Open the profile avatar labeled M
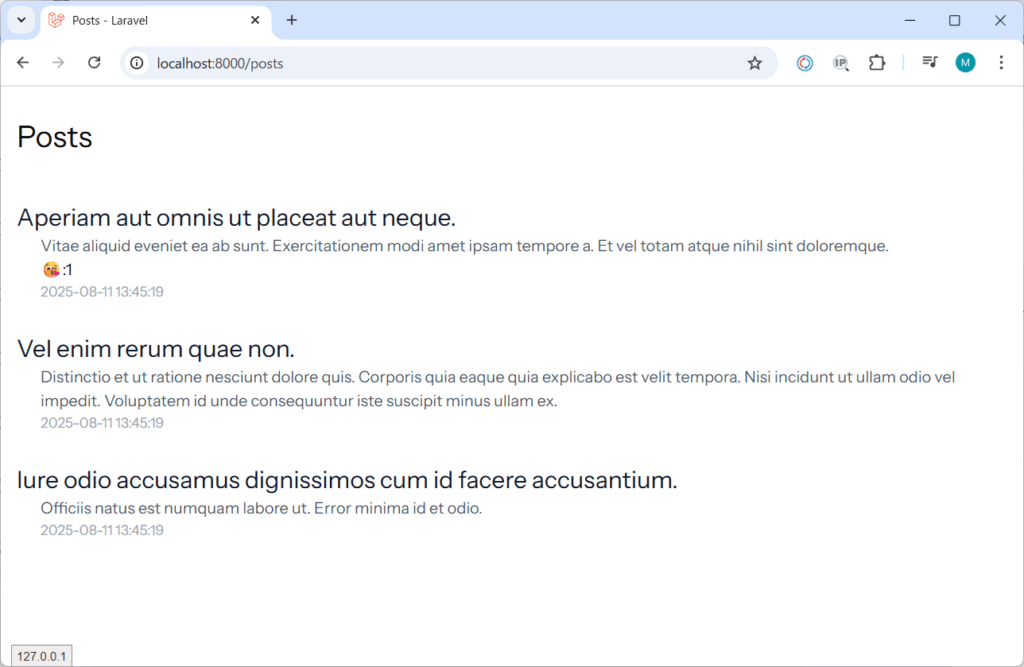 [x=965, y=63]
